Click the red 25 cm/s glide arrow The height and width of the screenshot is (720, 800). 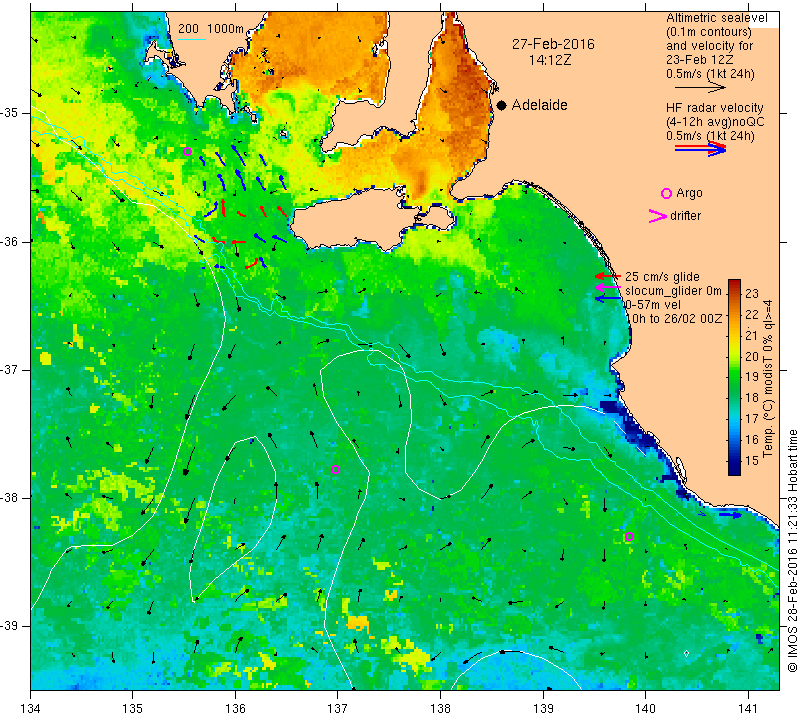608,276
